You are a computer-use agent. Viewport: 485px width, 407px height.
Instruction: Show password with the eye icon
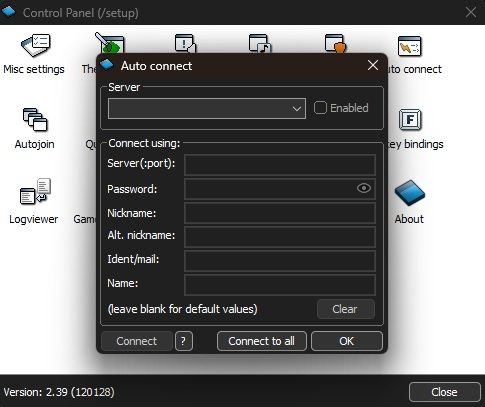pos(364,188)
